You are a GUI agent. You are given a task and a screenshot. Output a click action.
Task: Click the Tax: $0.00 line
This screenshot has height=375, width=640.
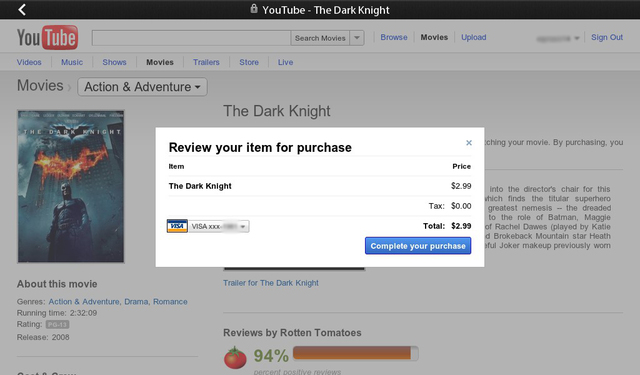click(450, 206)
